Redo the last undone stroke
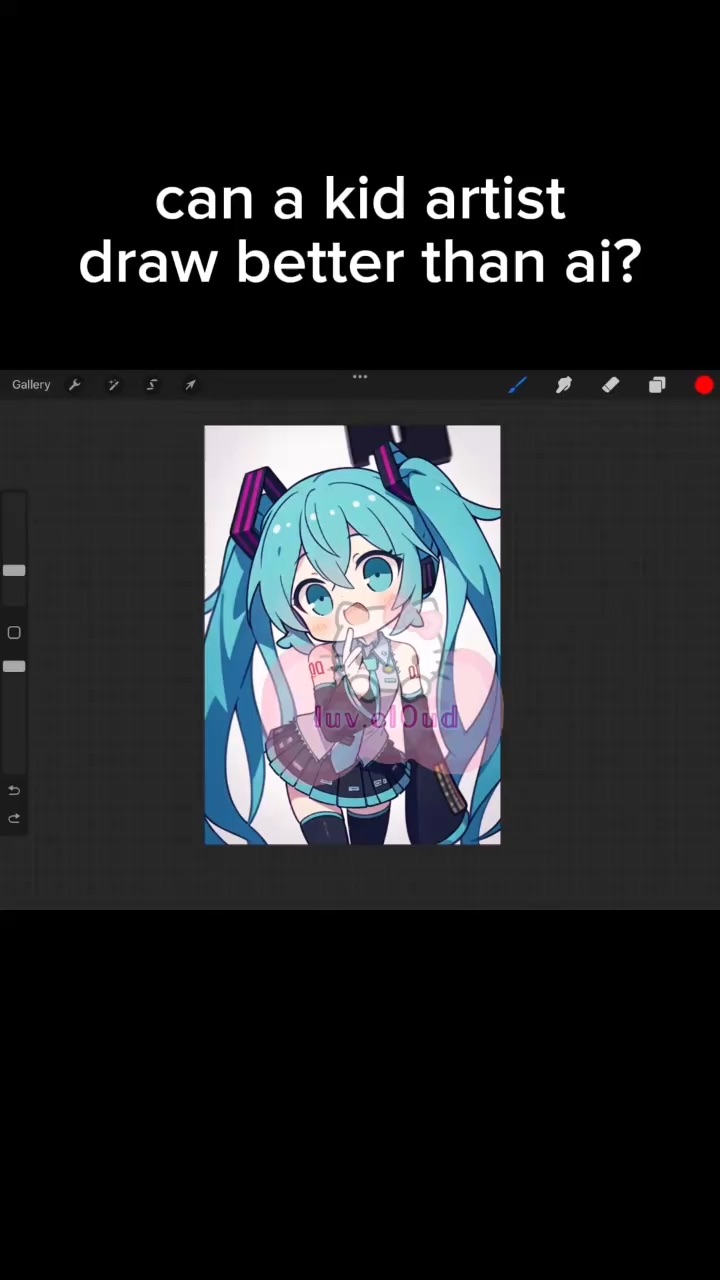The height and width of the screenshot is (1280, 720). click(x=14, y=818)
